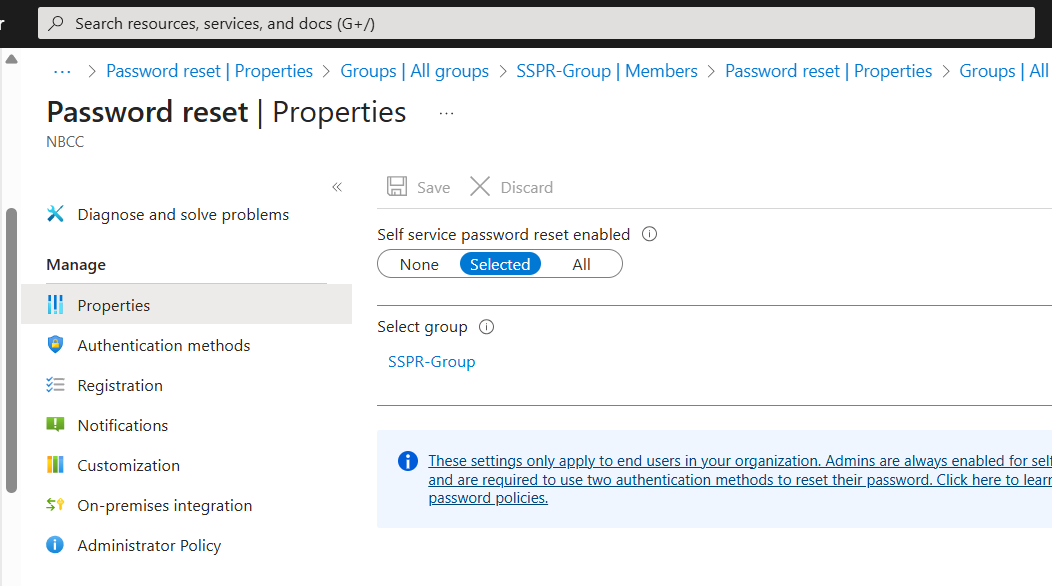Select the On-premises integration icon
The image size is (1052, 586).
(x=56, y=505)
